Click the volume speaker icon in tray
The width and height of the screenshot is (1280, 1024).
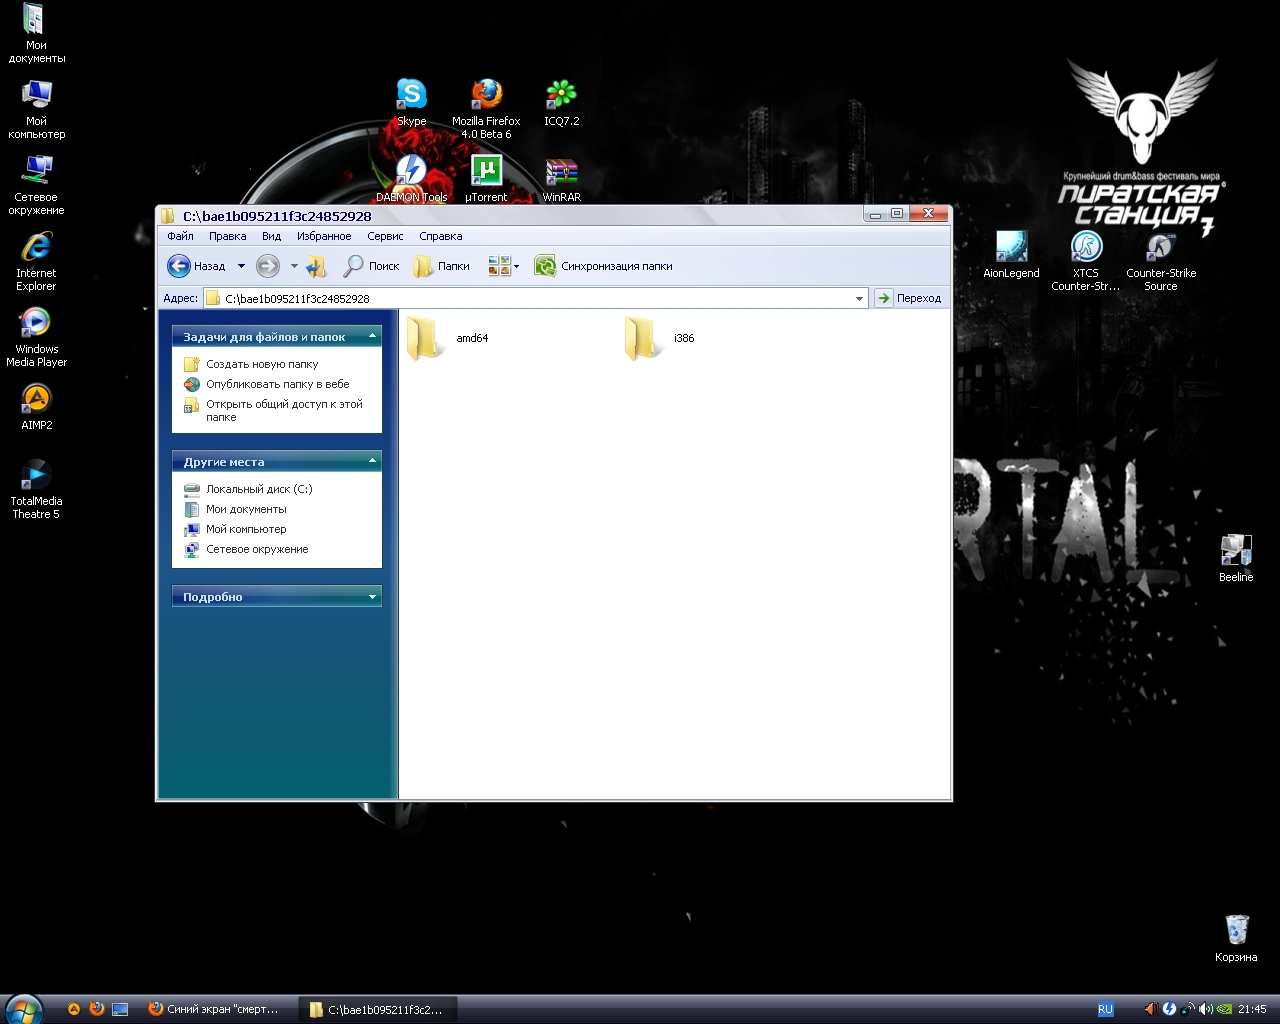click(x=1206, y=1010)
